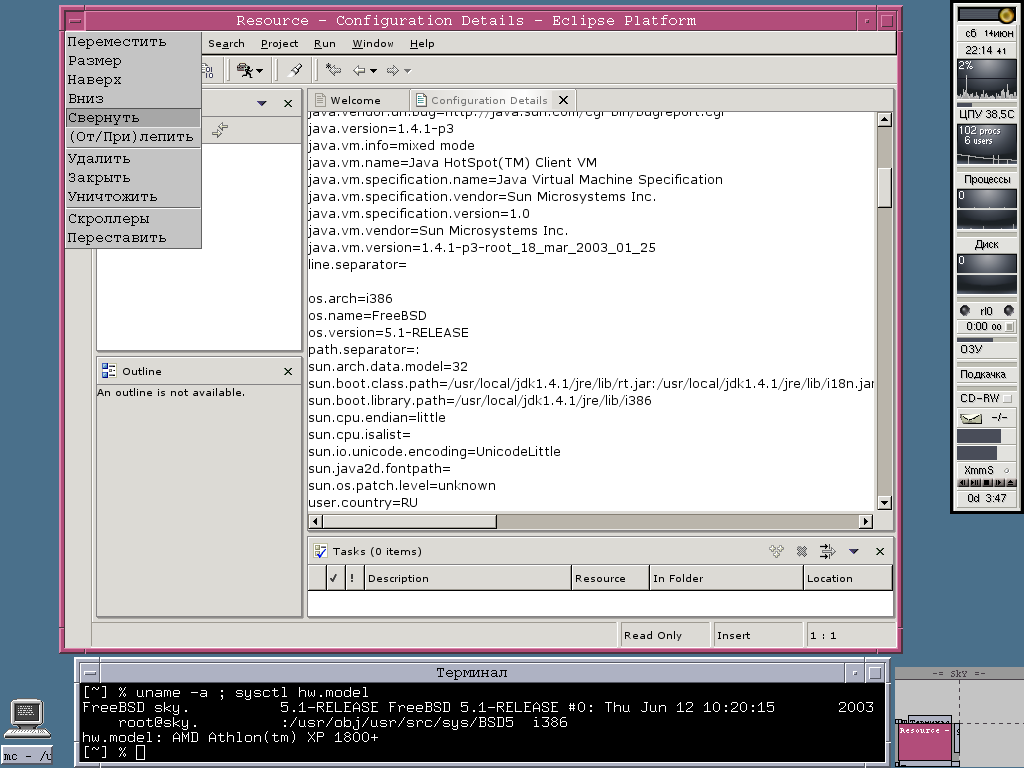The height and width of the screenshot is (768, 1024).
Task: Open the Run menu
Action: point(325,44)
